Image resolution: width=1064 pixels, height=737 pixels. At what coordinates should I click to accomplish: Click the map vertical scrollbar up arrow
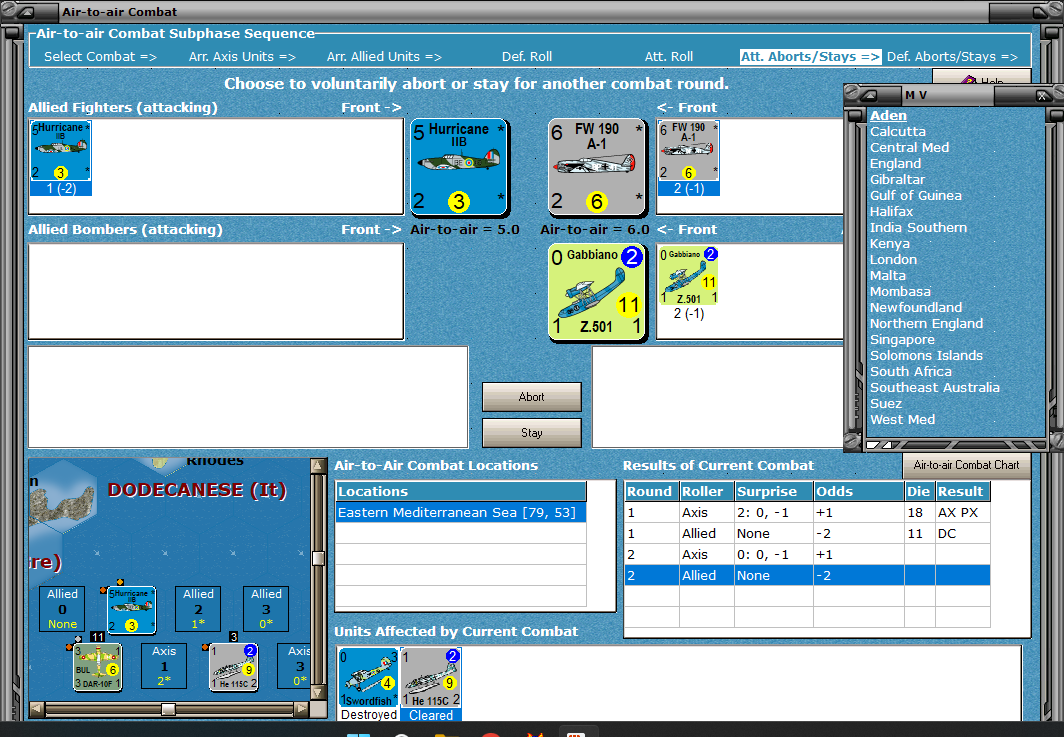[x=318, y=466]
